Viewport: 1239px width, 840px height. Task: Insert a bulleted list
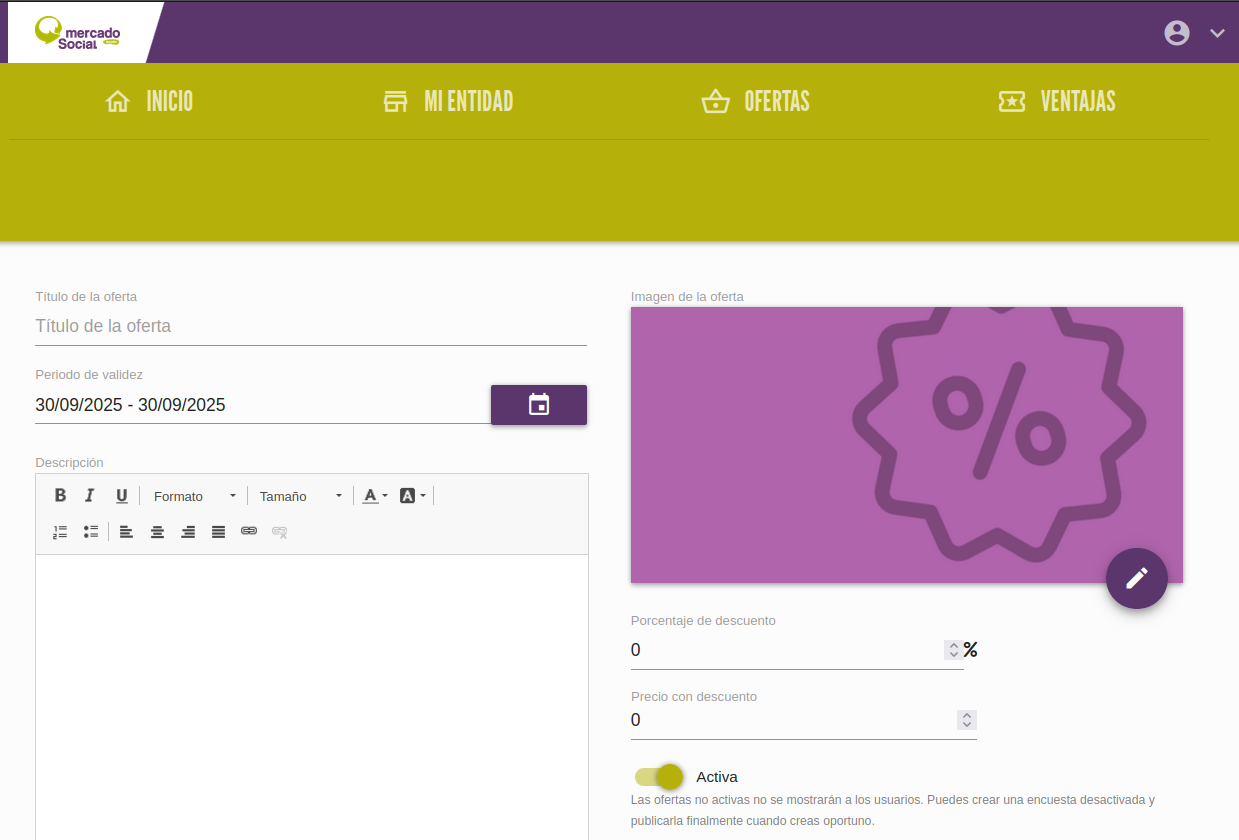pos(91,532)
